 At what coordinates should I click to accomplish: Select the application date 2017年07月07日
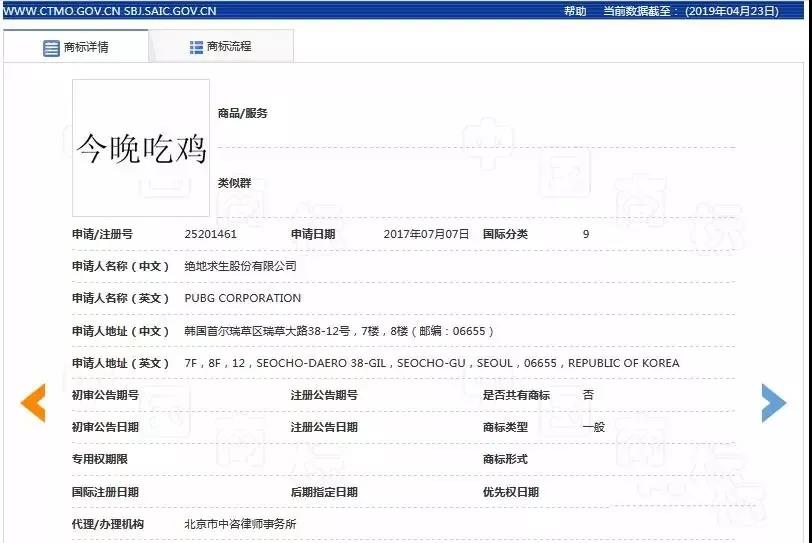[x=426, y=234]
